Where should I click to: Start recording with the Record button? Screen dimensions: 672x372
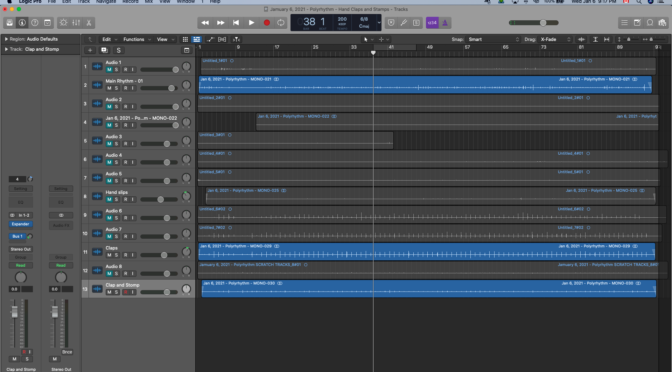point(267,23)
